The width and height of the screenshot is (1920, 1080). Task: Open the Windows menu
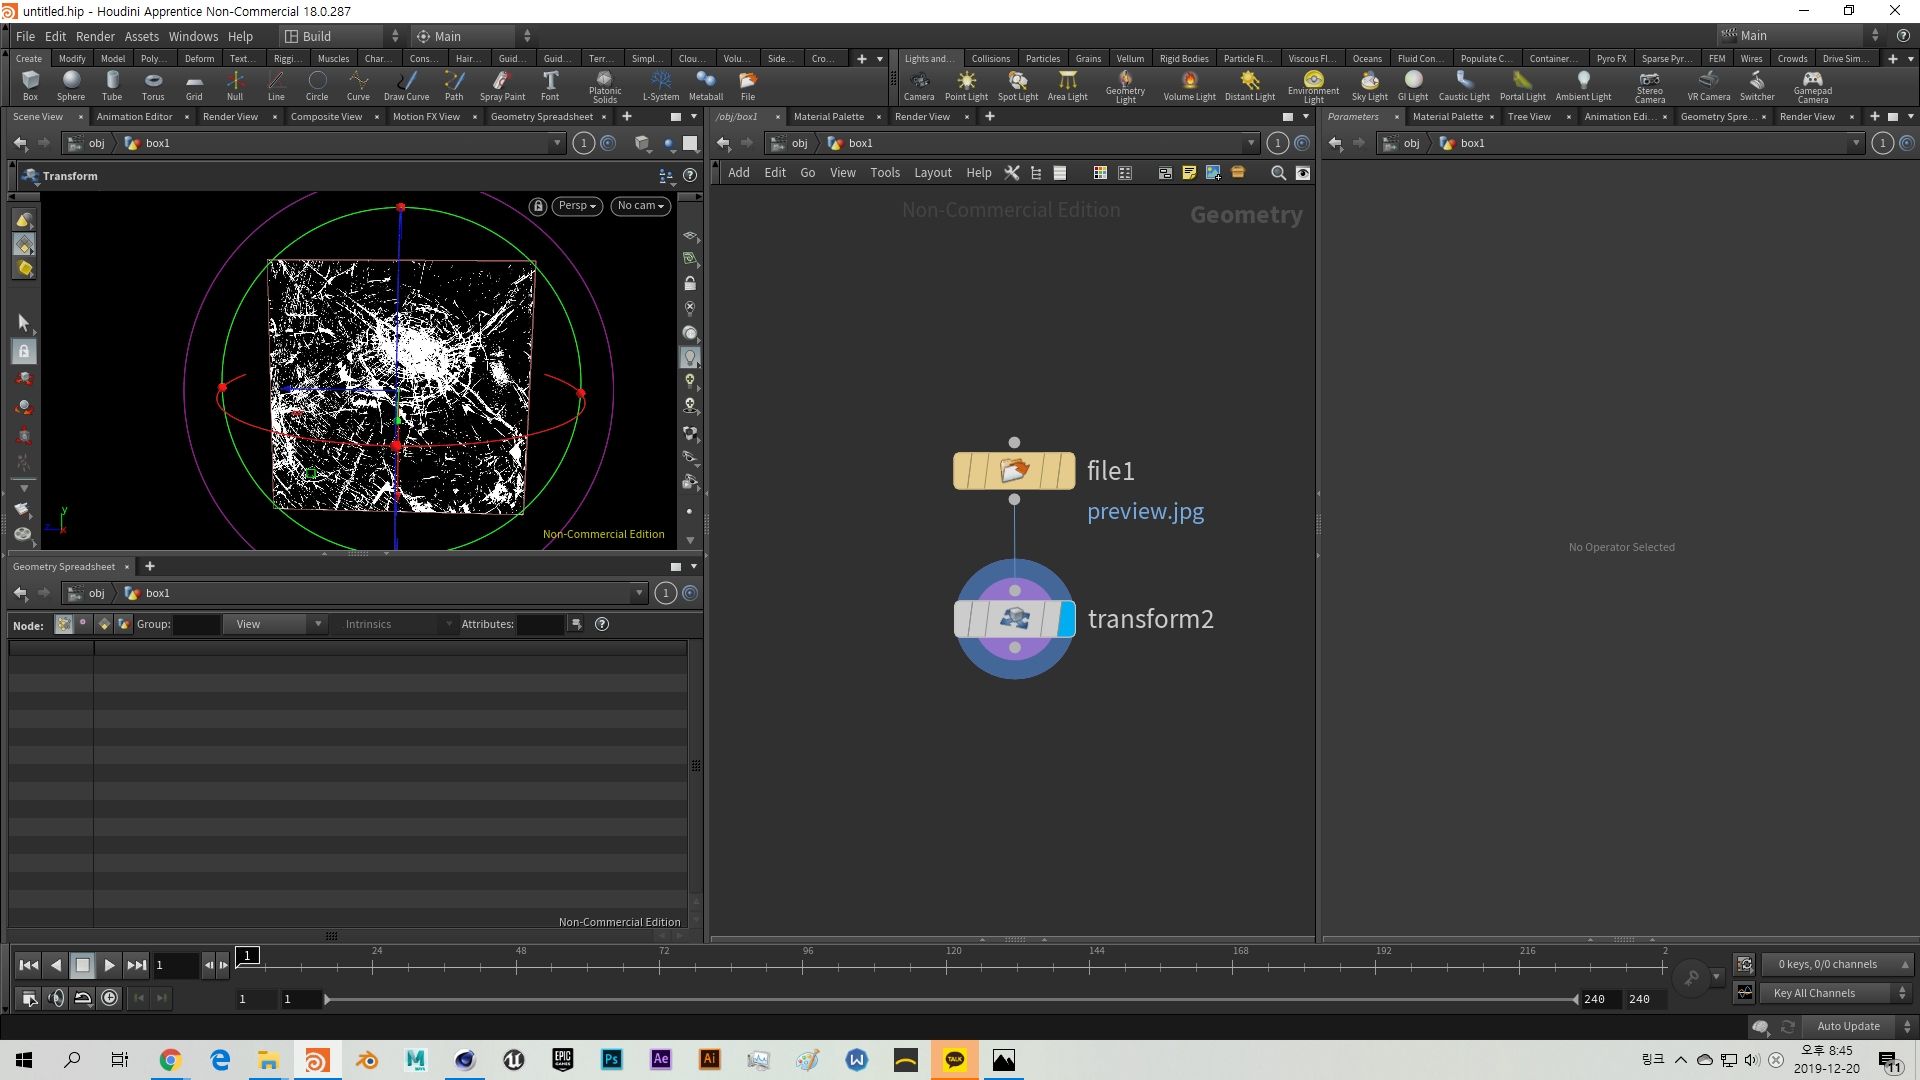pyautogui.click(x=193, y=36)
